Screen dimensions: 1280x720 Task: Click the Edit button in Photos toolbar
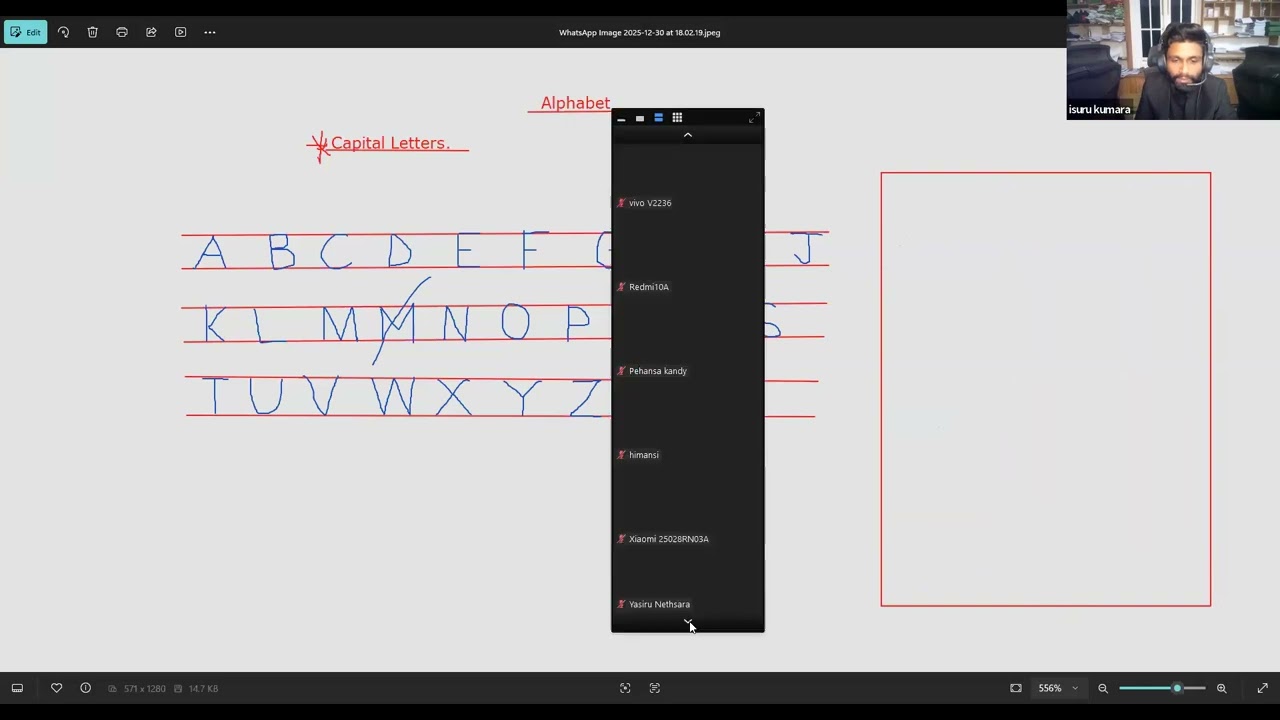pos(25,32)
